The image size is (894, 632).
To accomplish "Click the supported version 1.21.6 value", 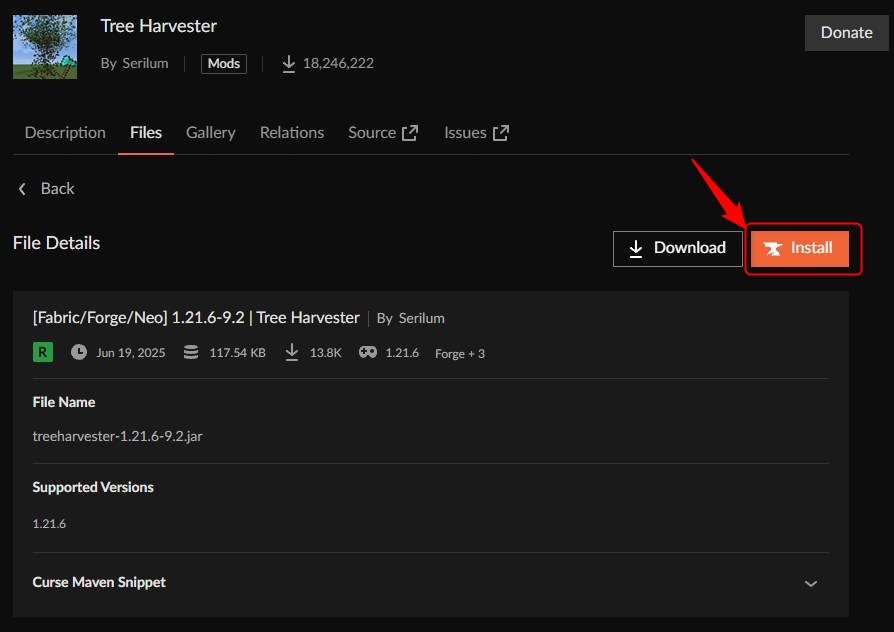I will 49,524.
